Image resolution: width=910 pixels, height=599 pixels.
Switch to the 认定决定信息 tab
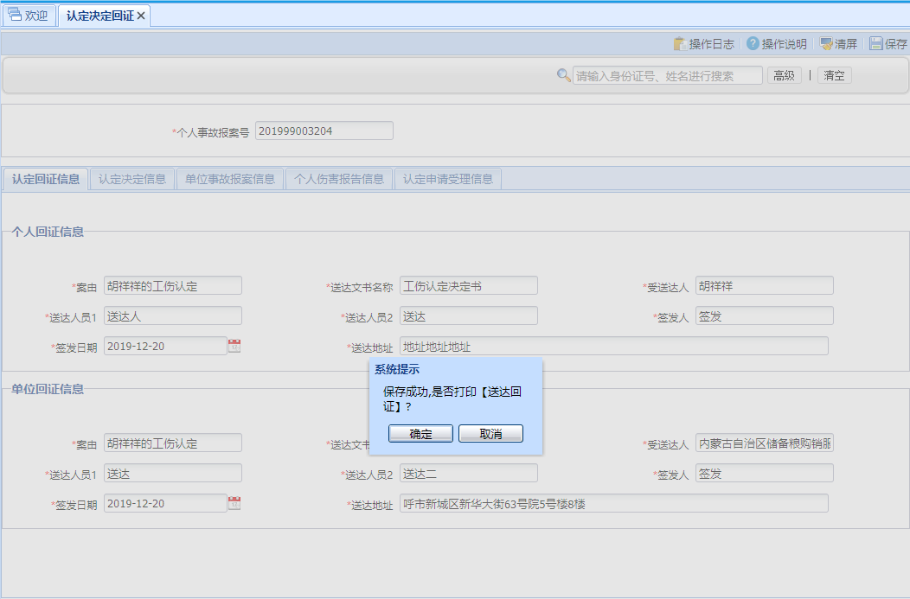(x=132, y=179)
